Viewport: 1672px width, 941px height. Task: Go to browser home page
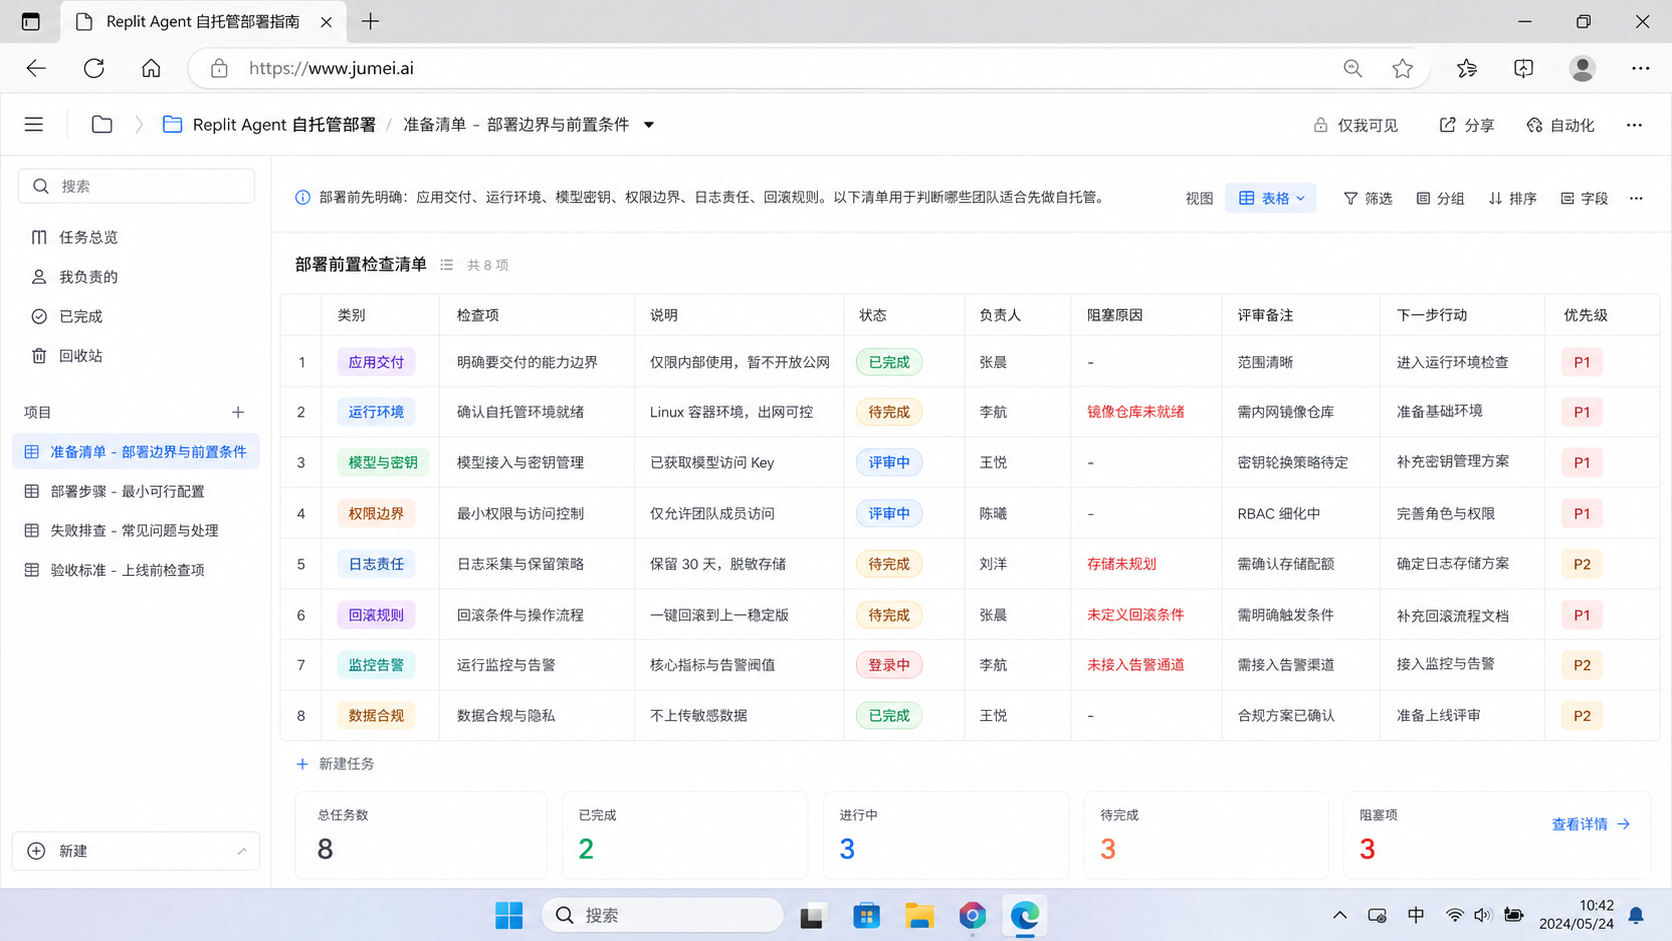click(151, 68)
